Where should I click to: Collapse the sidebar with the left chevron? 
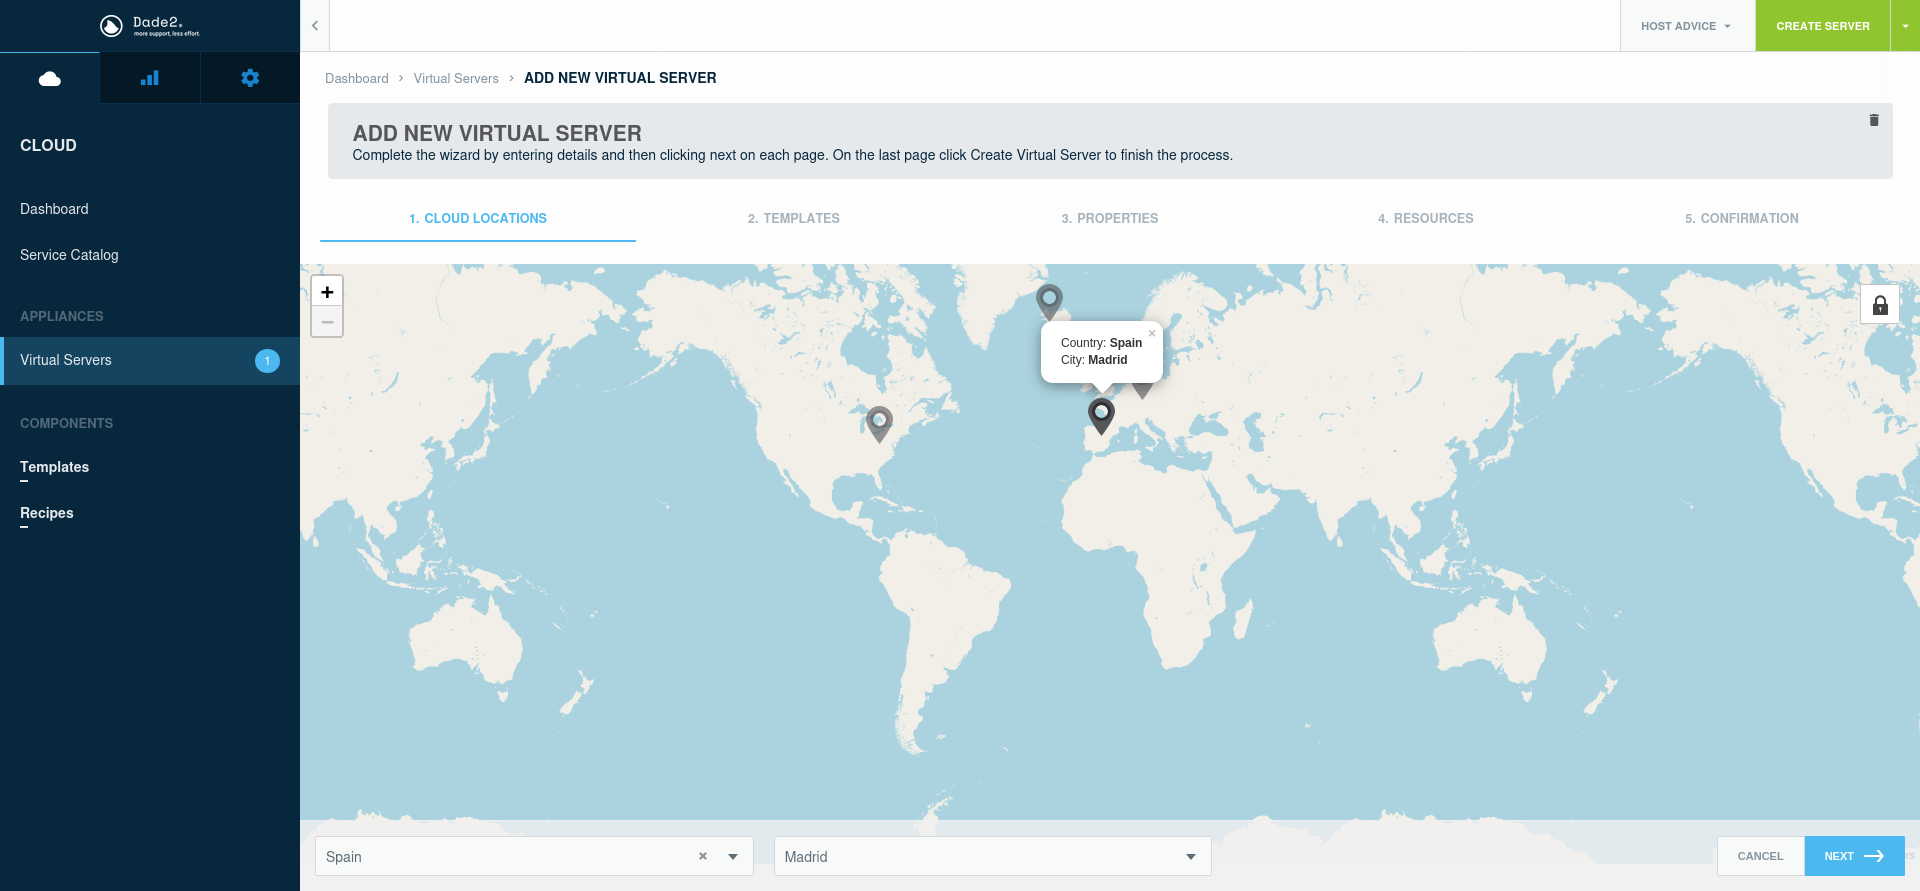[x=315, y=26]
